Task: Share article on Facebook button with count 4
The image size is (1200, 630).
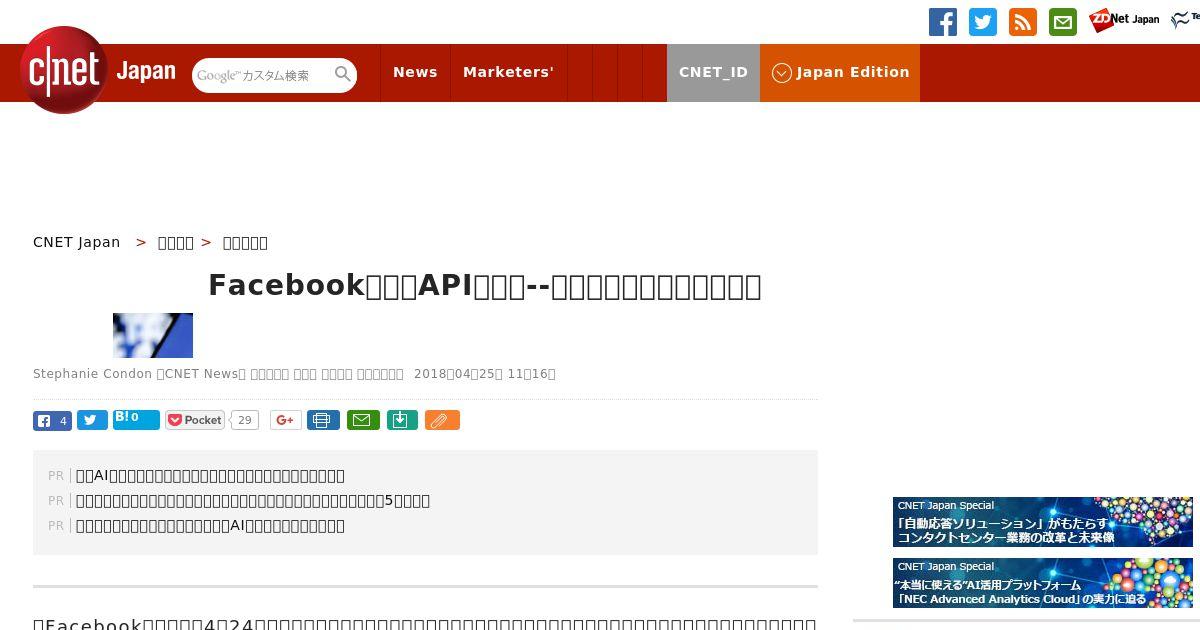Action: (x=52, y=420)
